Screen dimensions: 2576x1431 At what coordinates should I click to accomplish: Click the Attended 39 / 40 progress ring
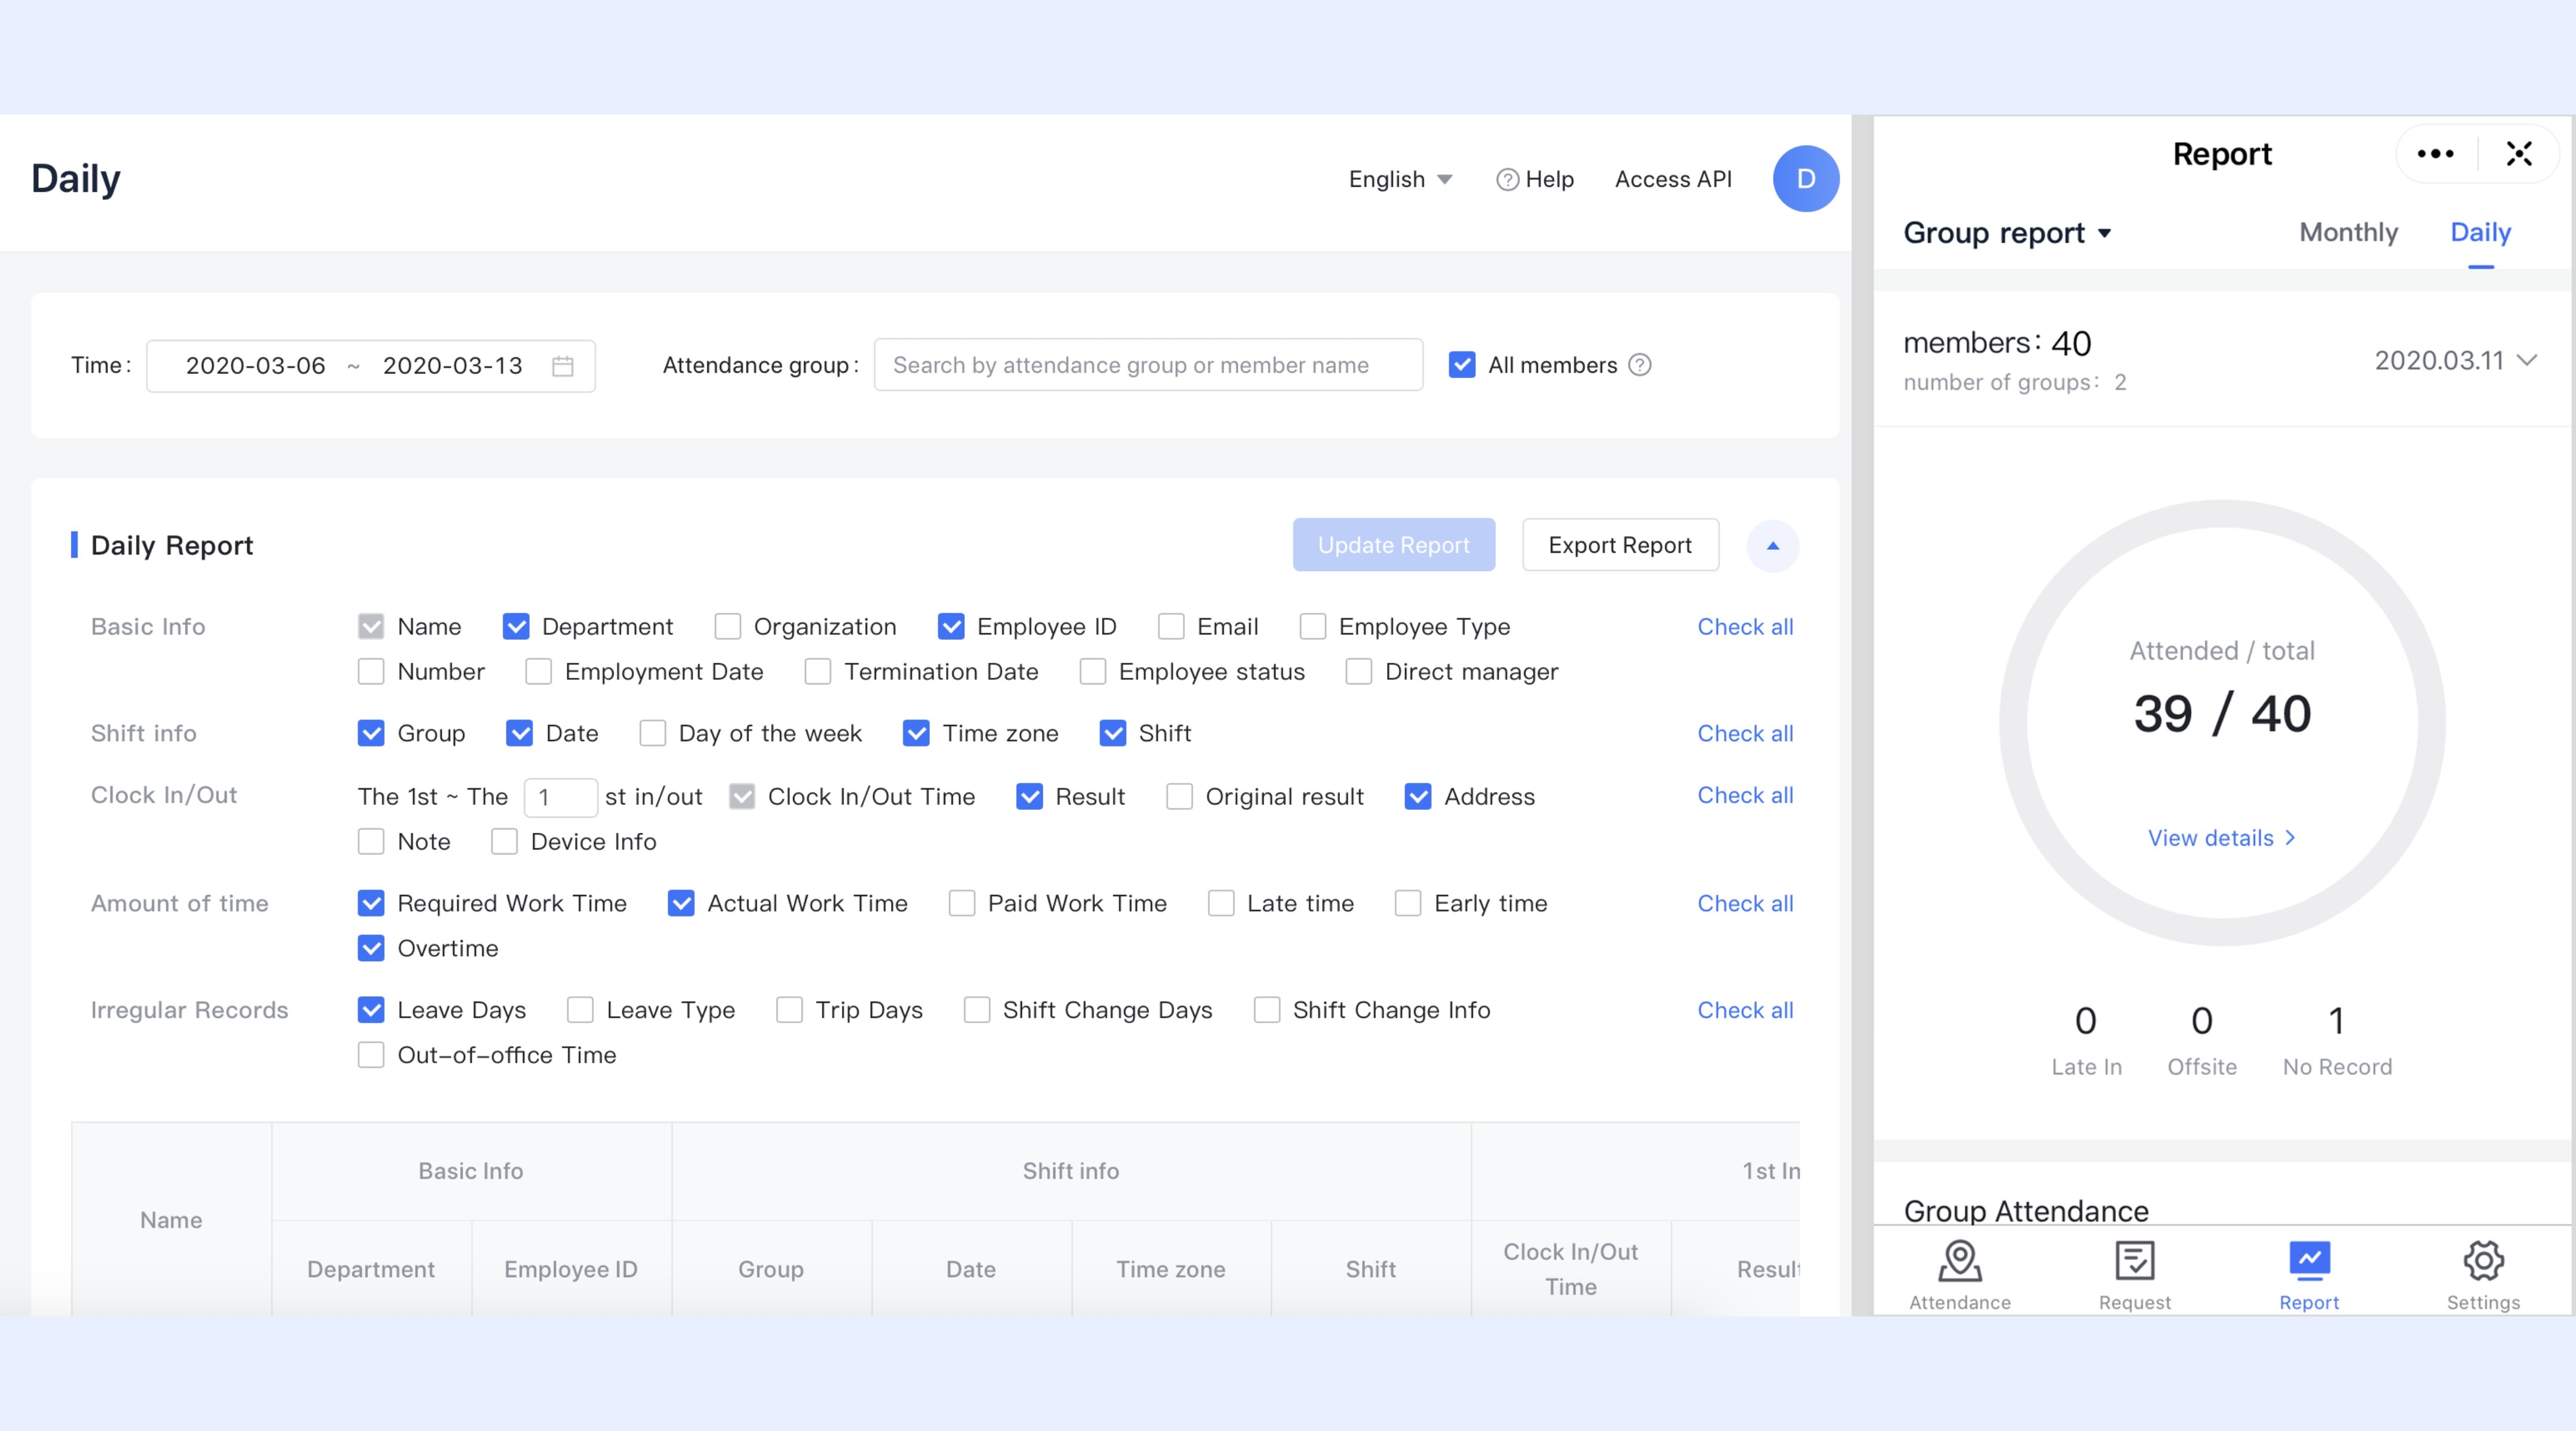[2222, 722]
